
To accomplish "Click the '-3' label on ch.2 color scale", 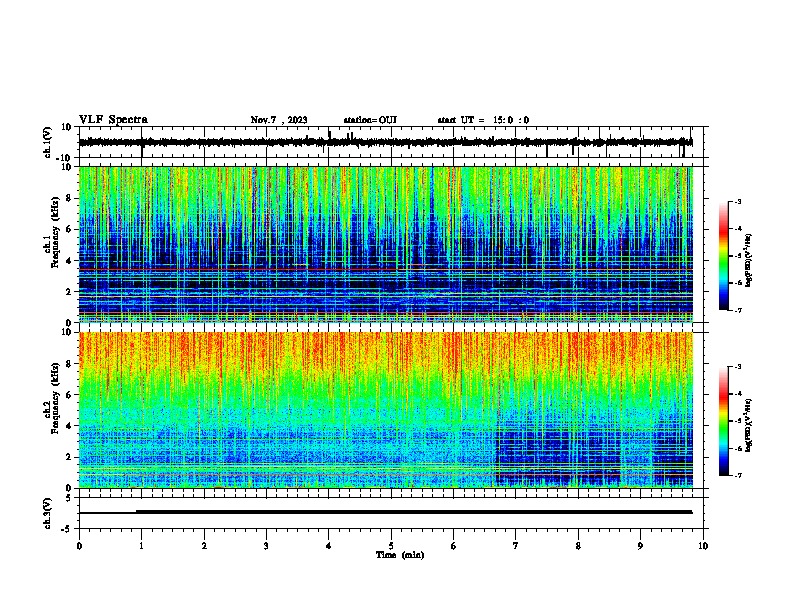I will coord(737,367).
